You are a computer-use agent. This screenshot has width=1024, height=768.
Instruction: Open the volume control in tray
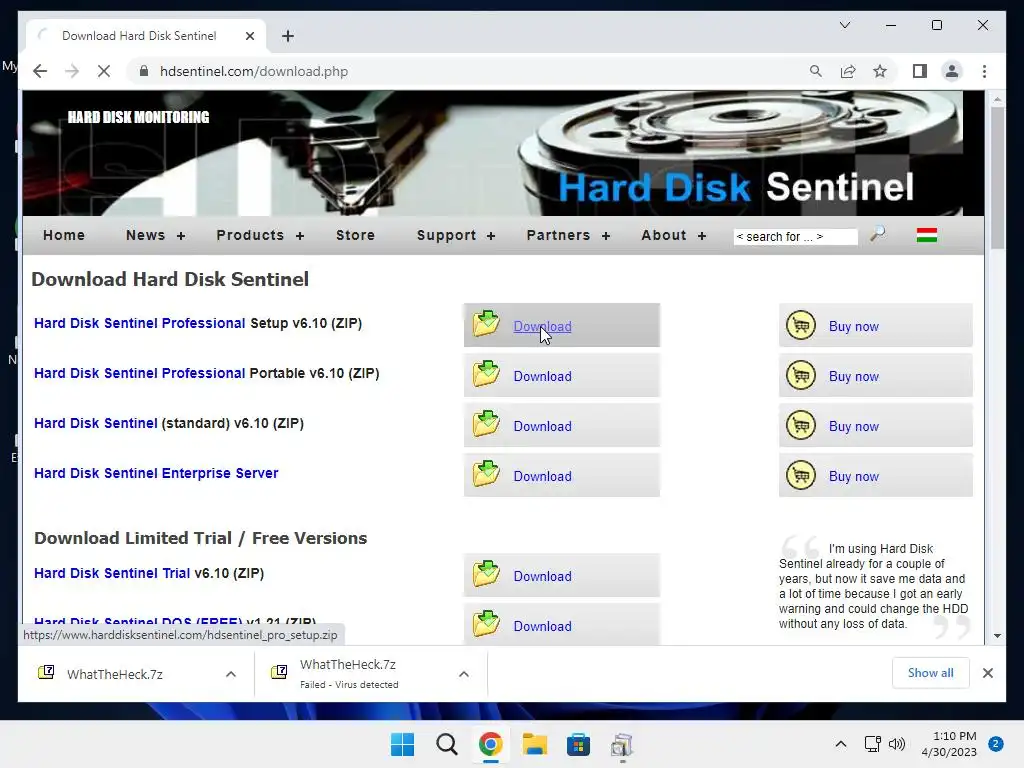tap(897, 744)
